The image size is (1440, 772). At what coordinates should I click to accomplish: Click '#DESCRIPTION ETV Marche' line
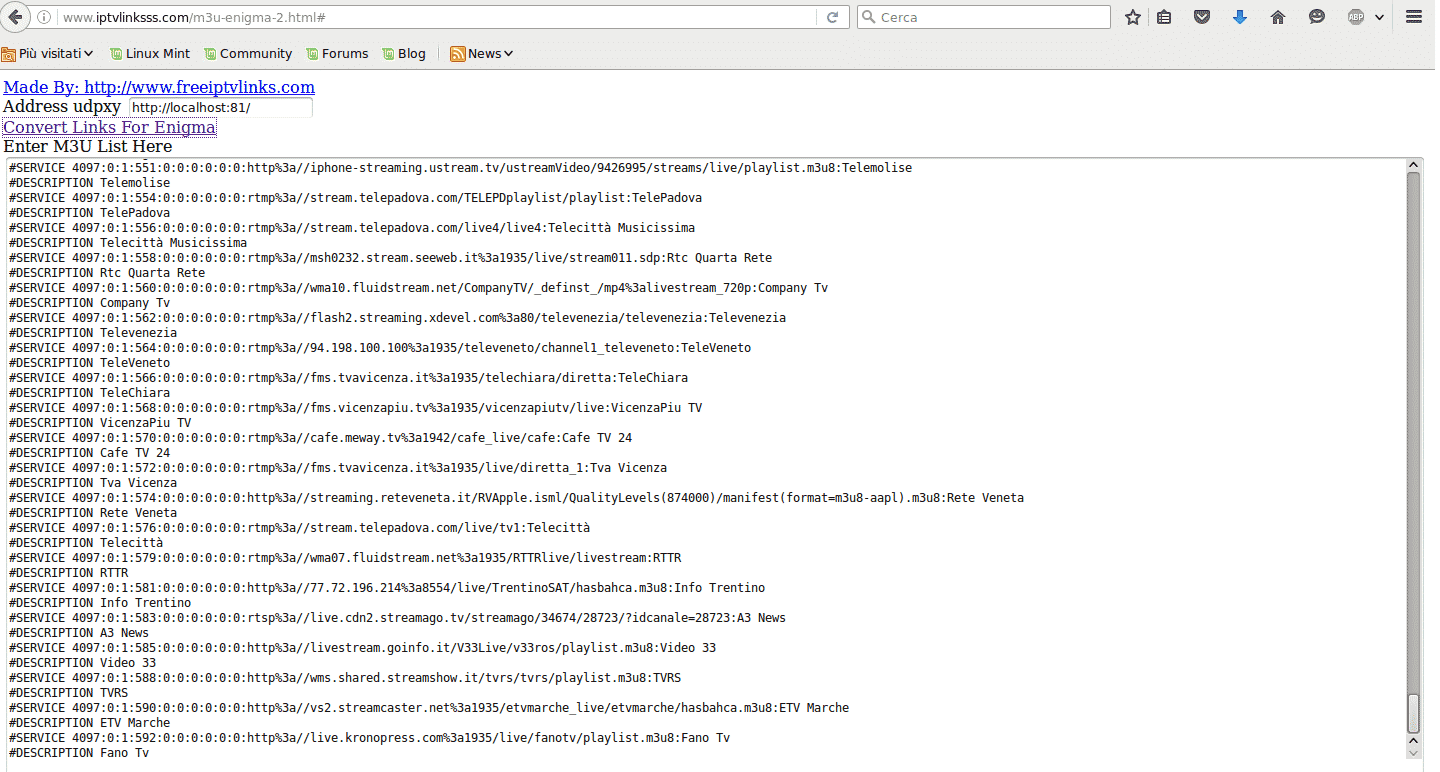[x=89, y=723]
